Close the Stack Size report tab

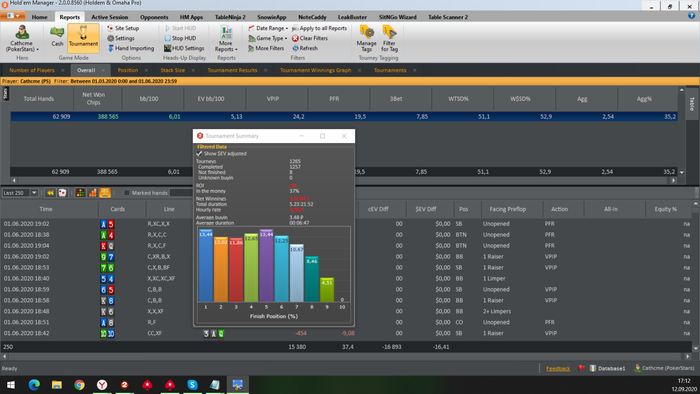point(193,70)
